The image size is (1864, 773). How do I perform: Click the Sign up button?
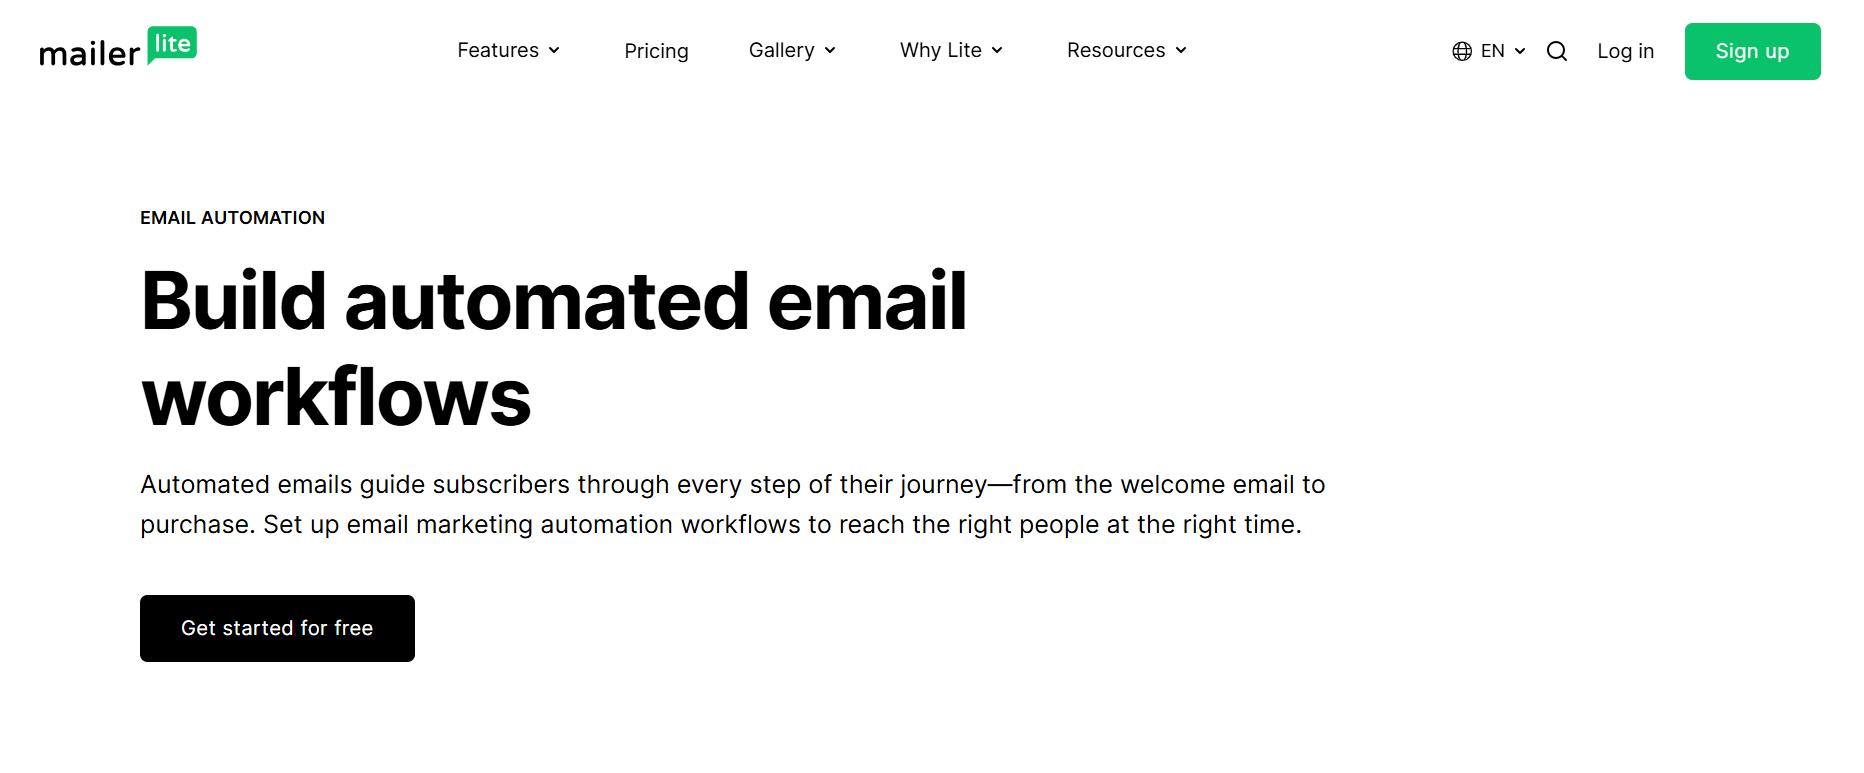coord(1751,51)
